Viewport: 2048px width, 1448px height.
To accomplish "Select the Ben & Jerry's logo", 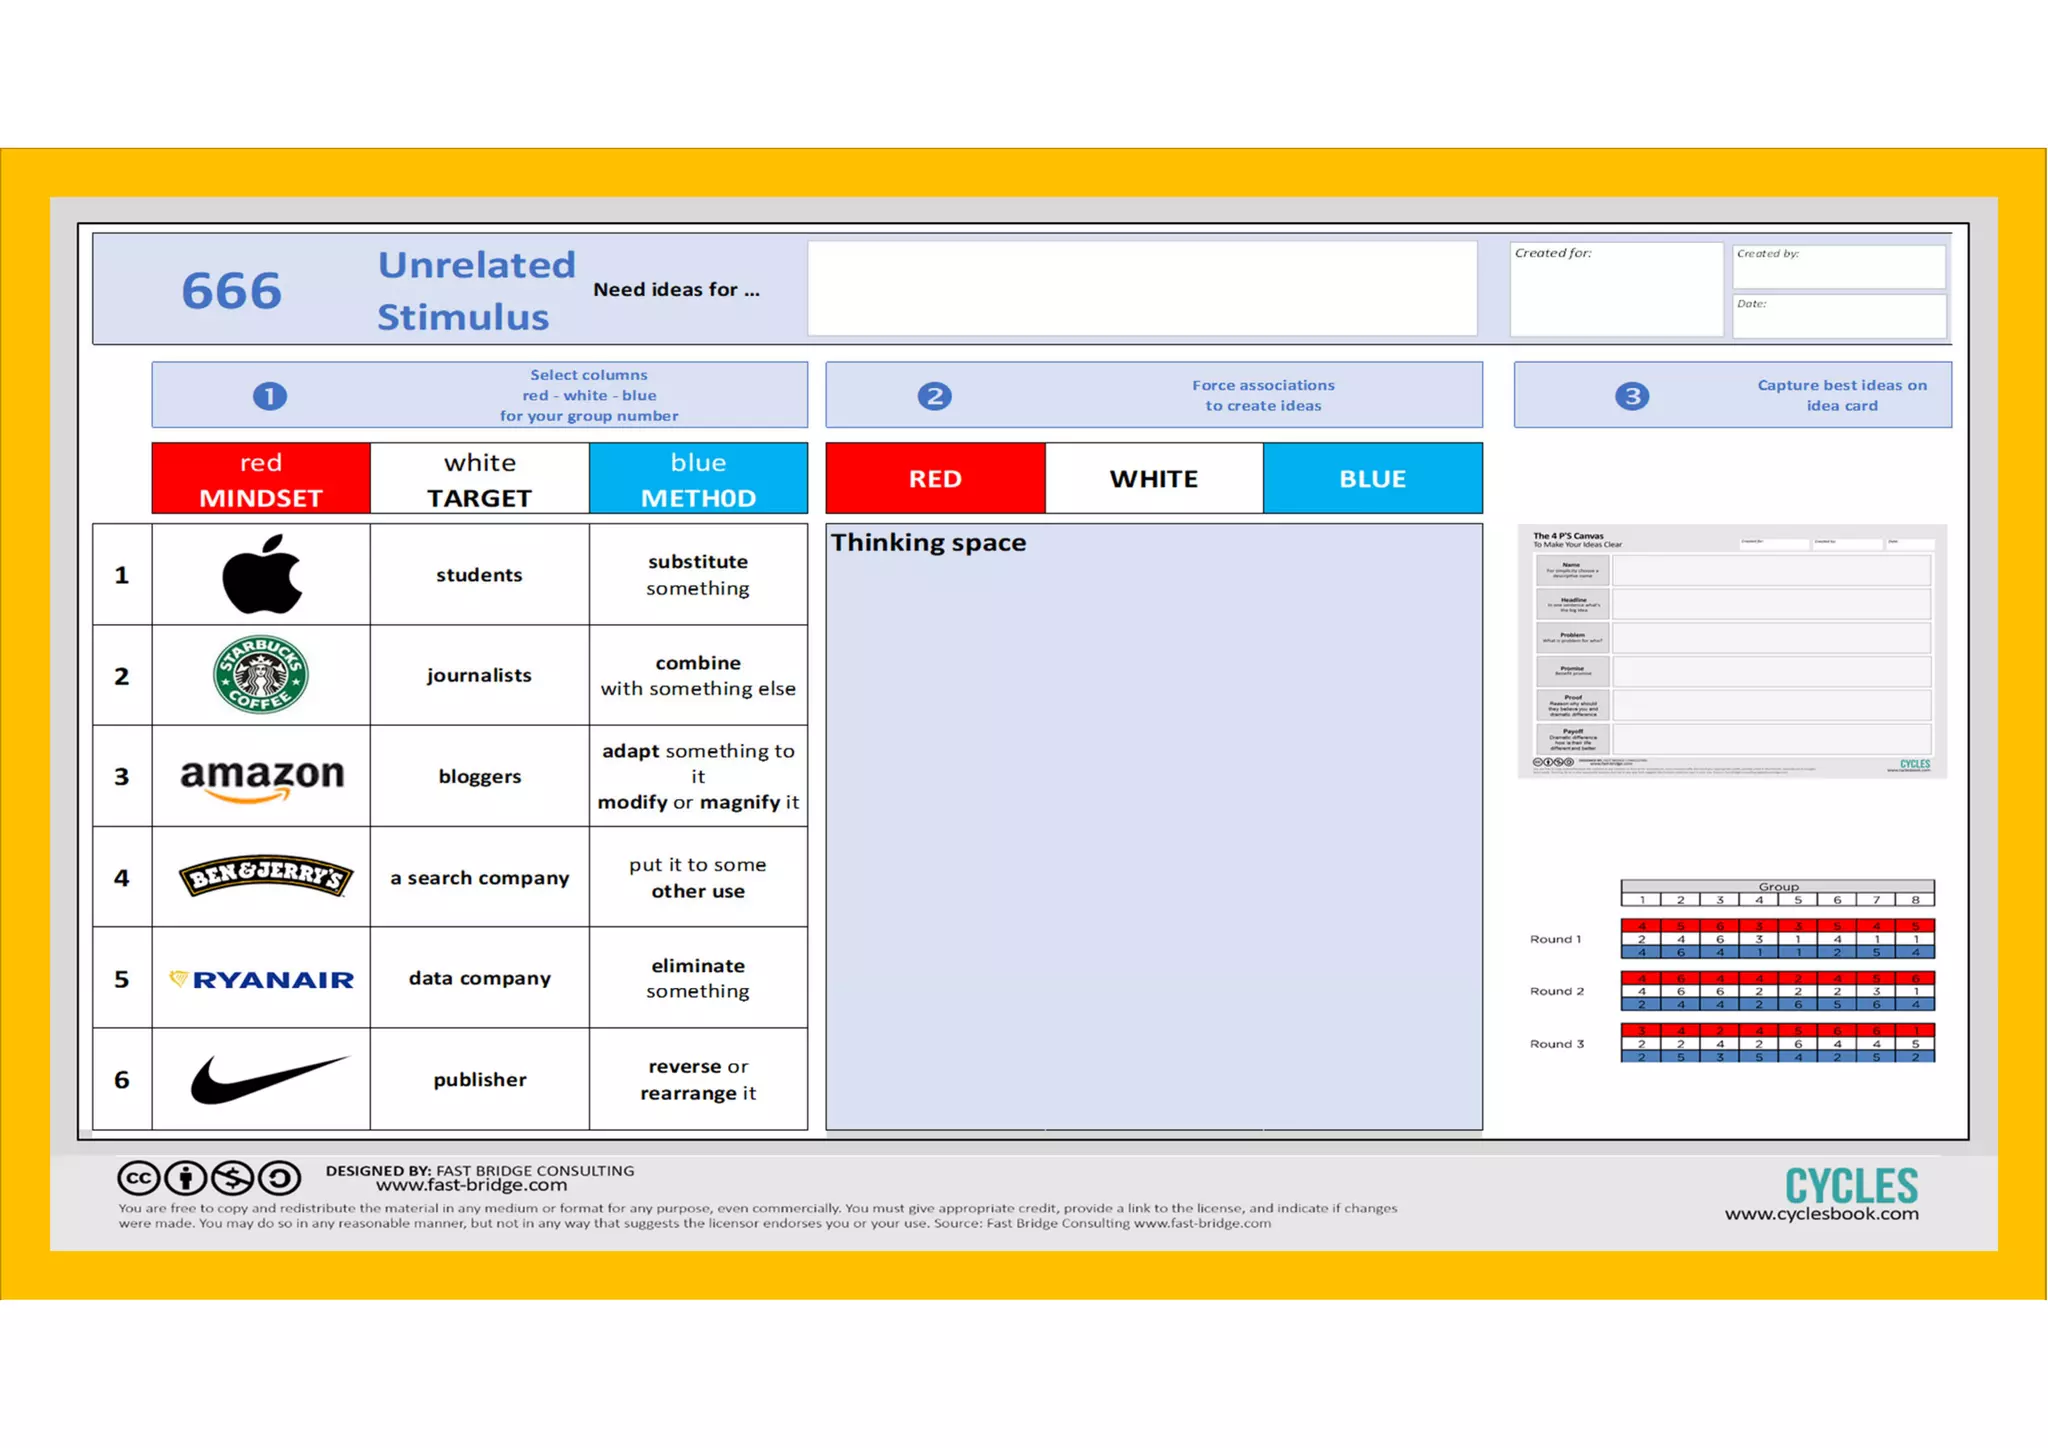I will [x=265, y=877].
